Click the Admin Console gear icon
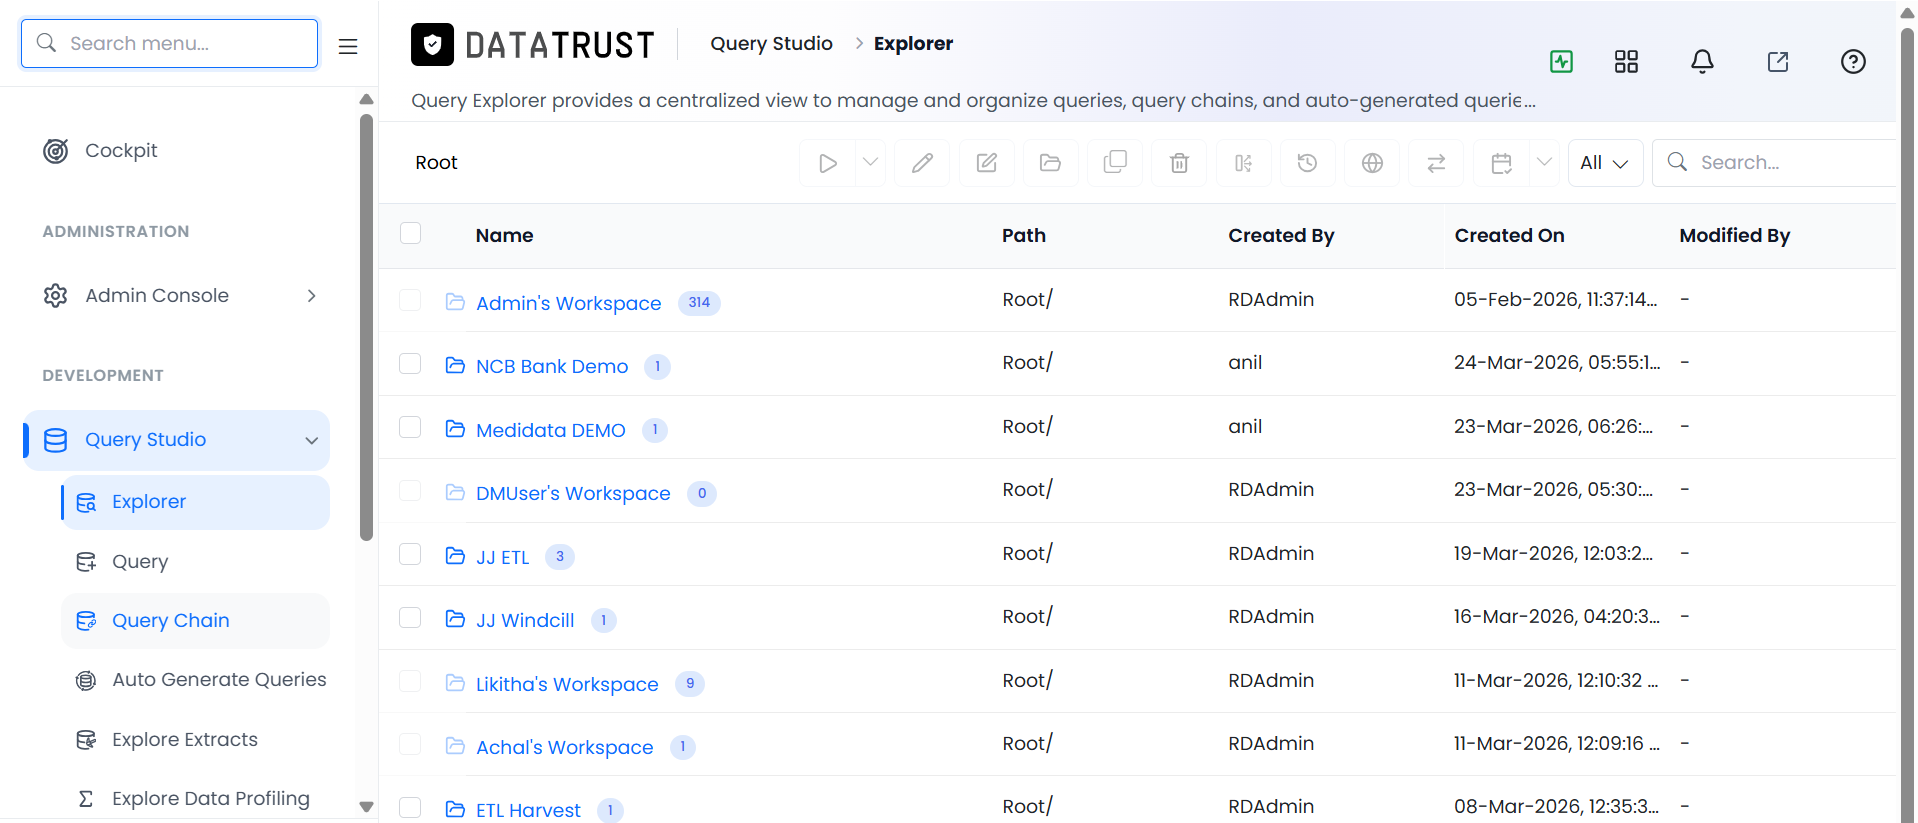Viewport: 1918px width, 823px height. [x=56, y=296]
